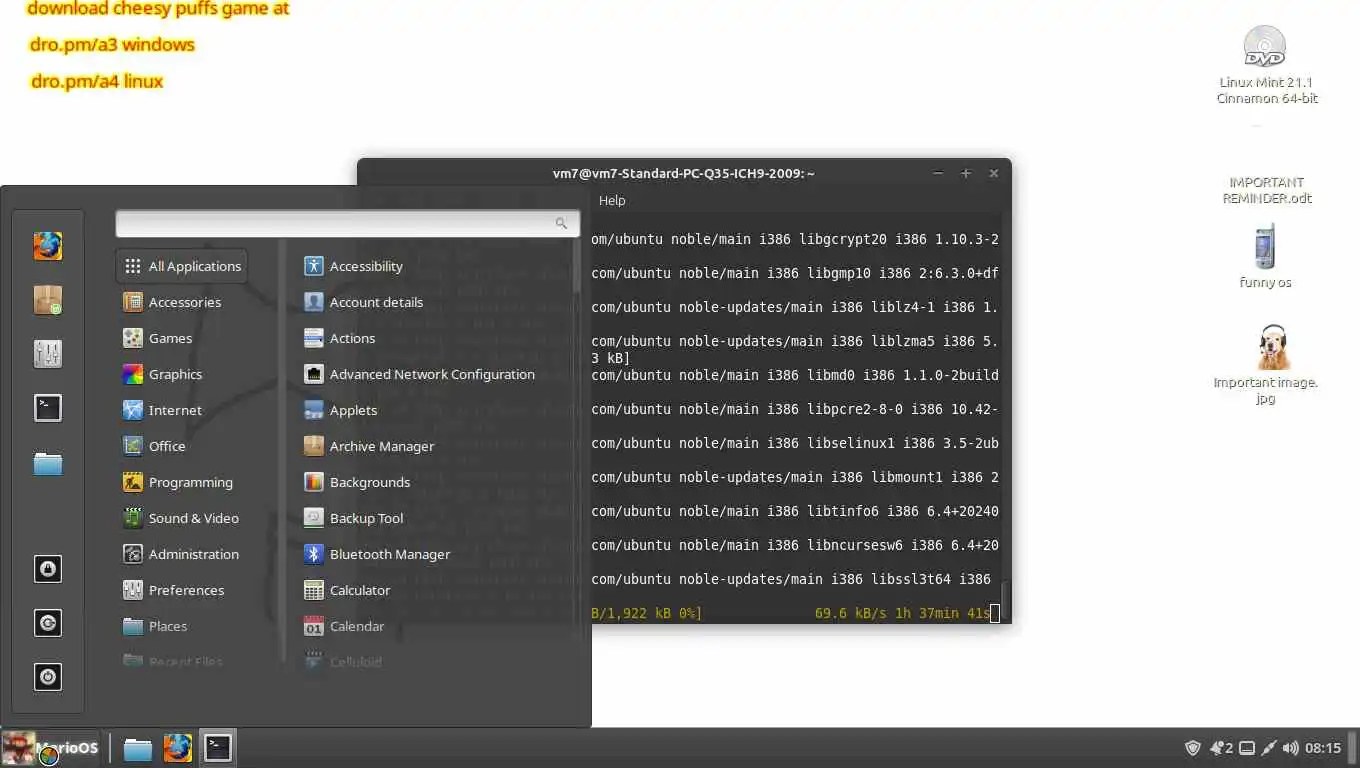
Task: Minimize the terminal window
Action: pyautogui.click(x=938, y=173)
